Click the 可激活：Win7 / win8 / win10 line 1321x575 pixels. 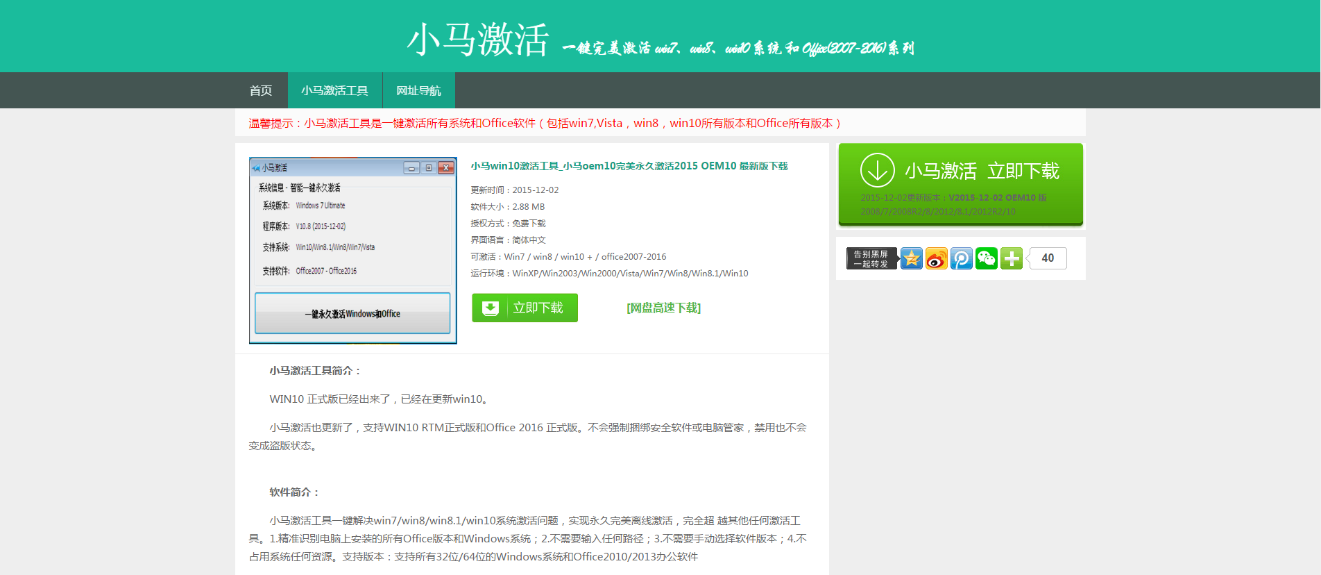tap(568, 257)
